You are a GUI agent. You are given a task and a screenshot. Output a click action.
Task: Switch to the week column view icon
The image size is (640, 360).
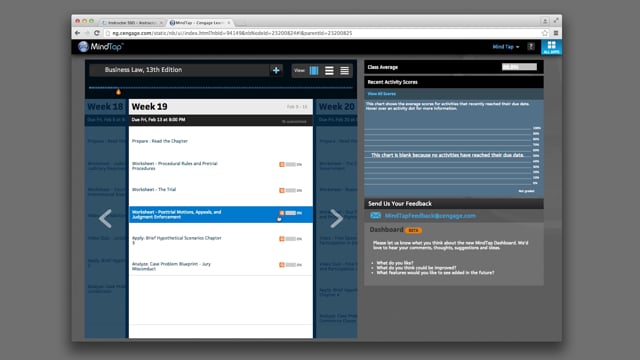point(314,70)
